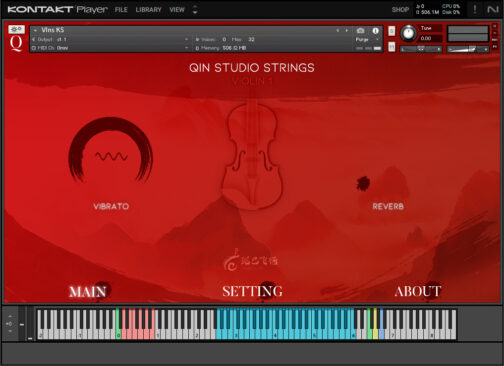This screenshot has width=504, height=366.
Task: Open the Output channel dropdown
Action: click(110, 39)
